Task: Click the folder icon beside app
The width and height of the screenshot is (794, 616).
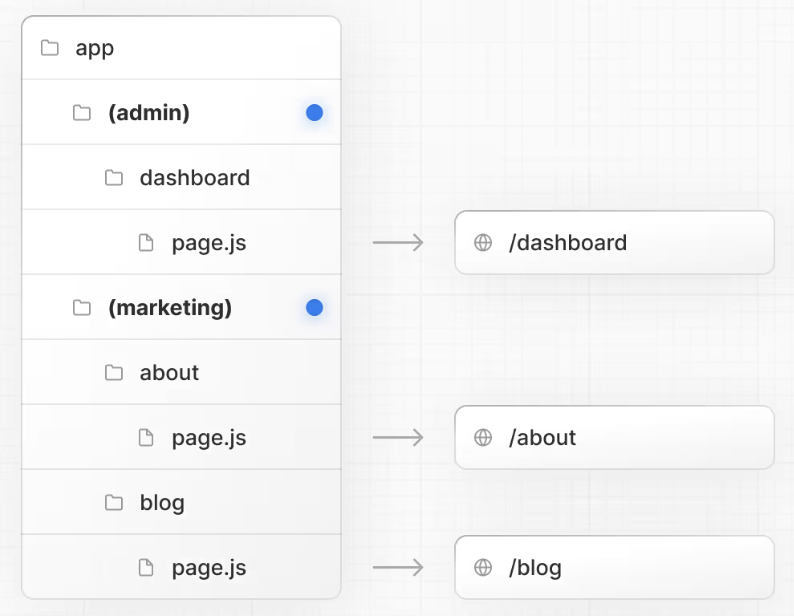Action: click(50, 48)
